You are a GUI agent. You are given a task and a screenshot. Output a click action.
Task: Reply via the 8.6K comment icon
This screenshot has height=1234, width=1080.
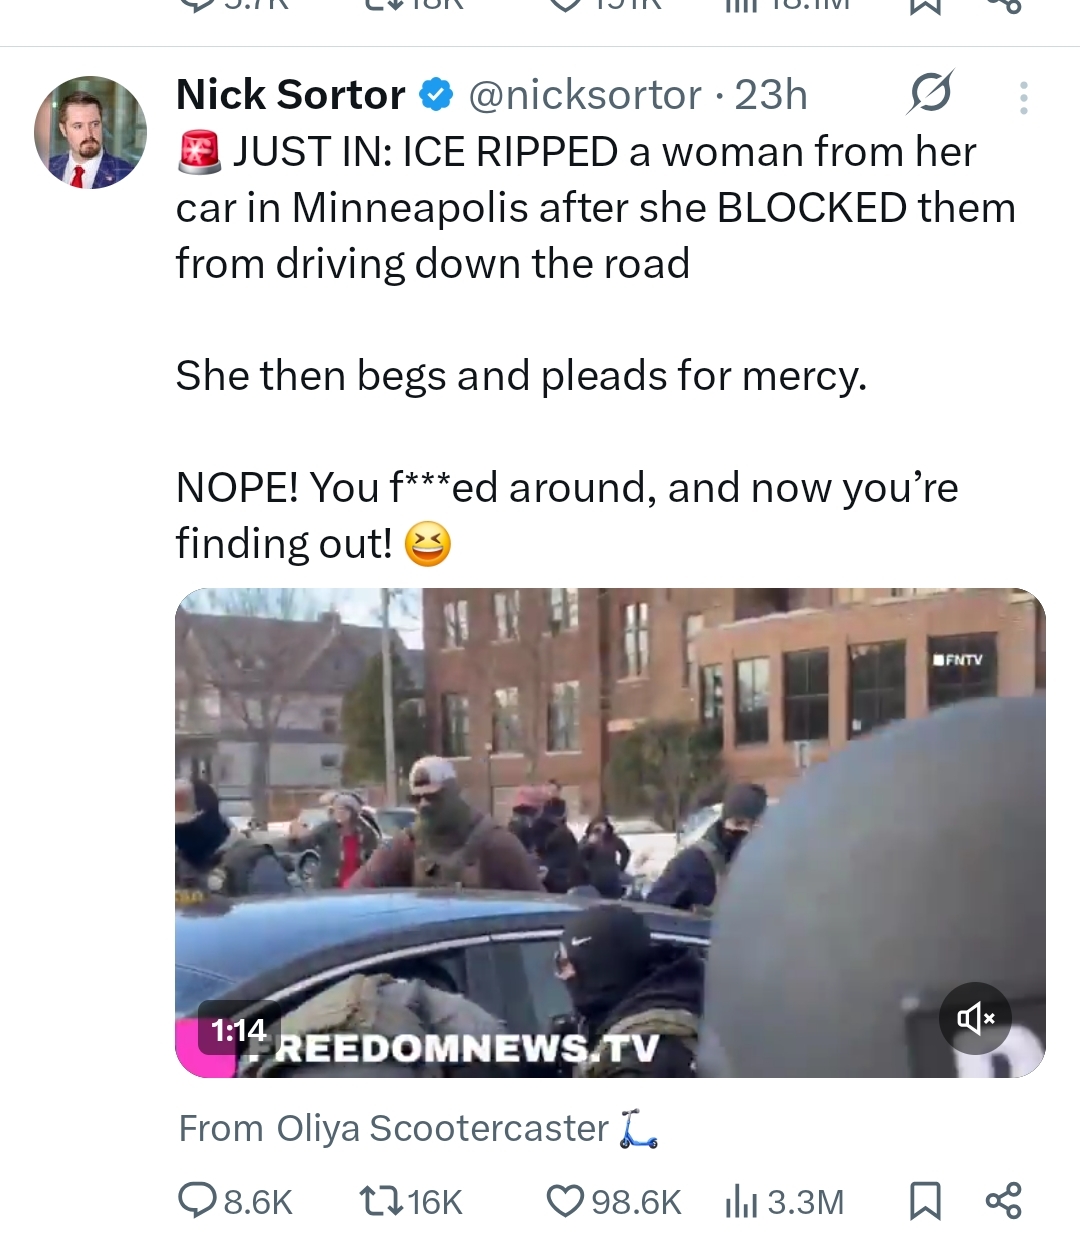(236, 1201)
